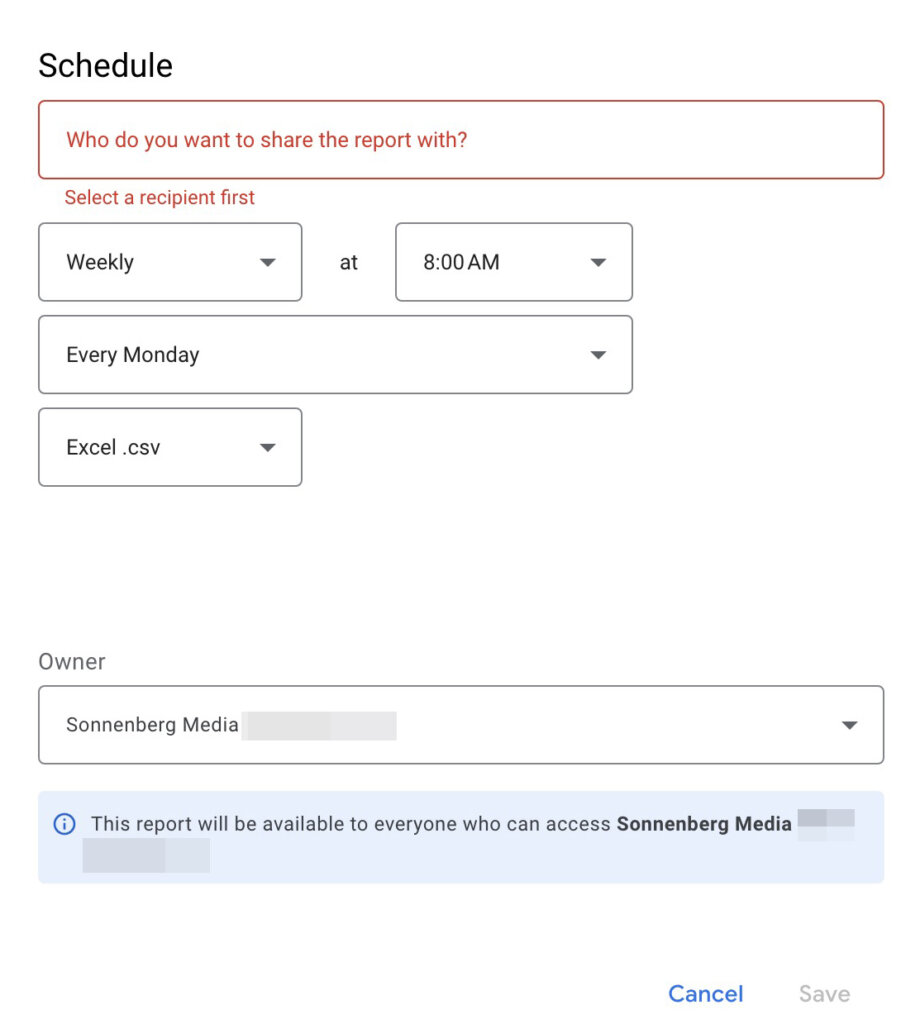The height and width of the screenshot is (1024, 920).
Task: Expand the Every Monday day selector
Action: click(x=335, y=355)
